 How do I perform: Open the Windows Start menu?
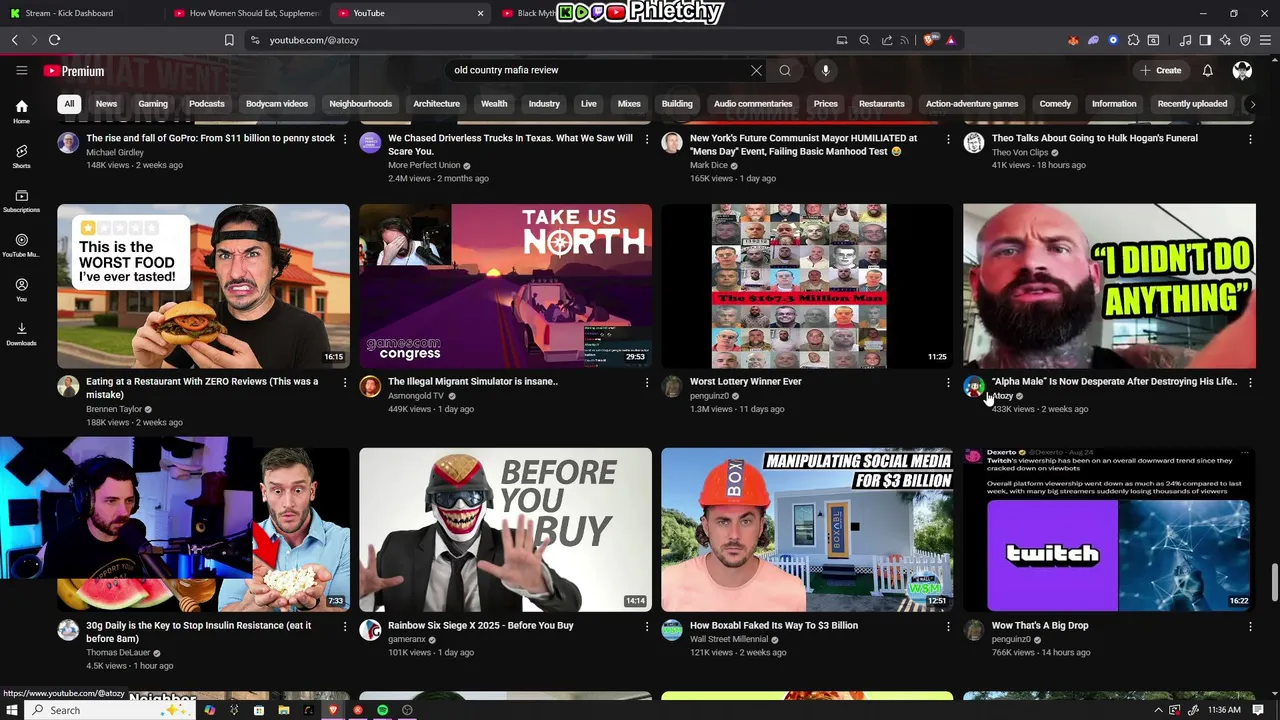[x=12, y=710]
